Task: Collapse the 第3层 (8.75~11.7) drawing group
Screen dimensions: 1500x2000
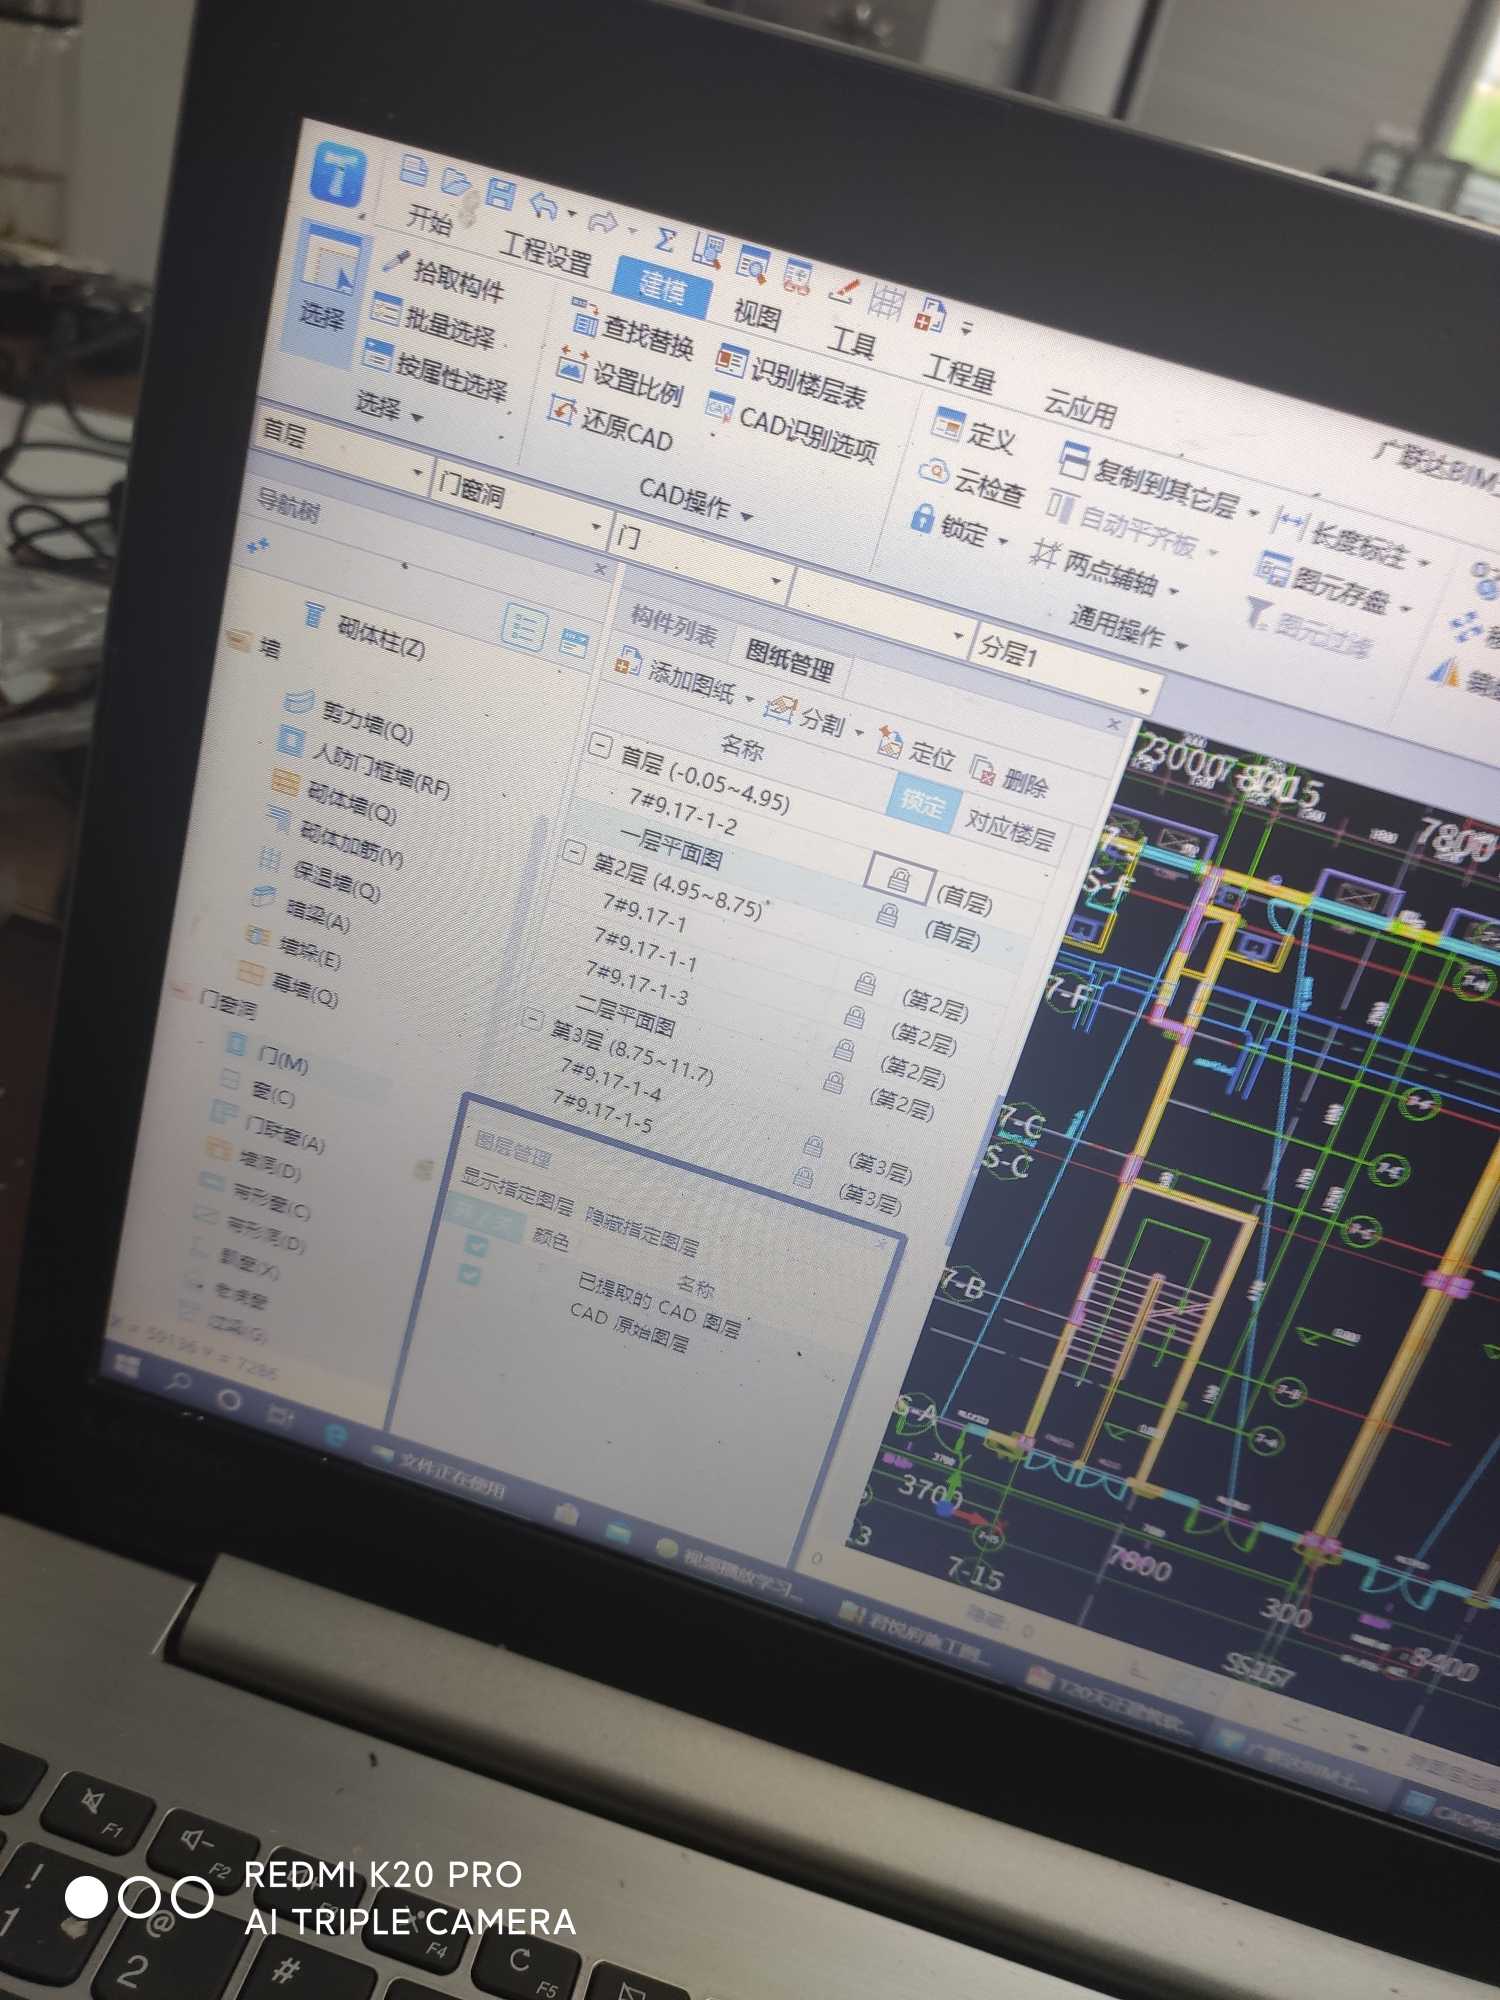Action: (532, 1019)
